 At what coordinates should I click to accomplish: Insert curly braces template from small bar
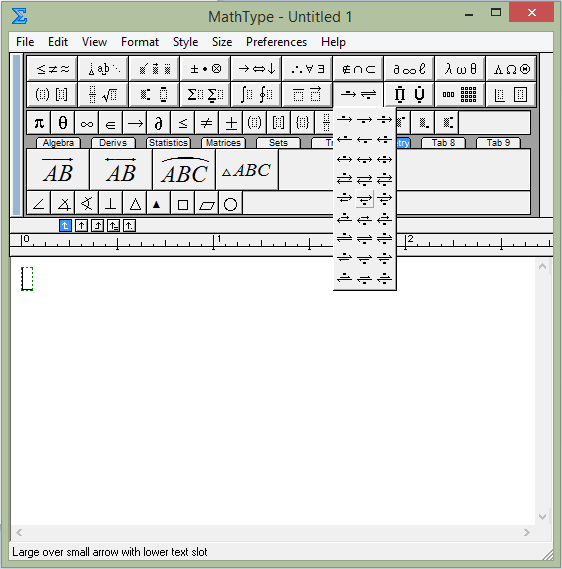coord(302,123)
